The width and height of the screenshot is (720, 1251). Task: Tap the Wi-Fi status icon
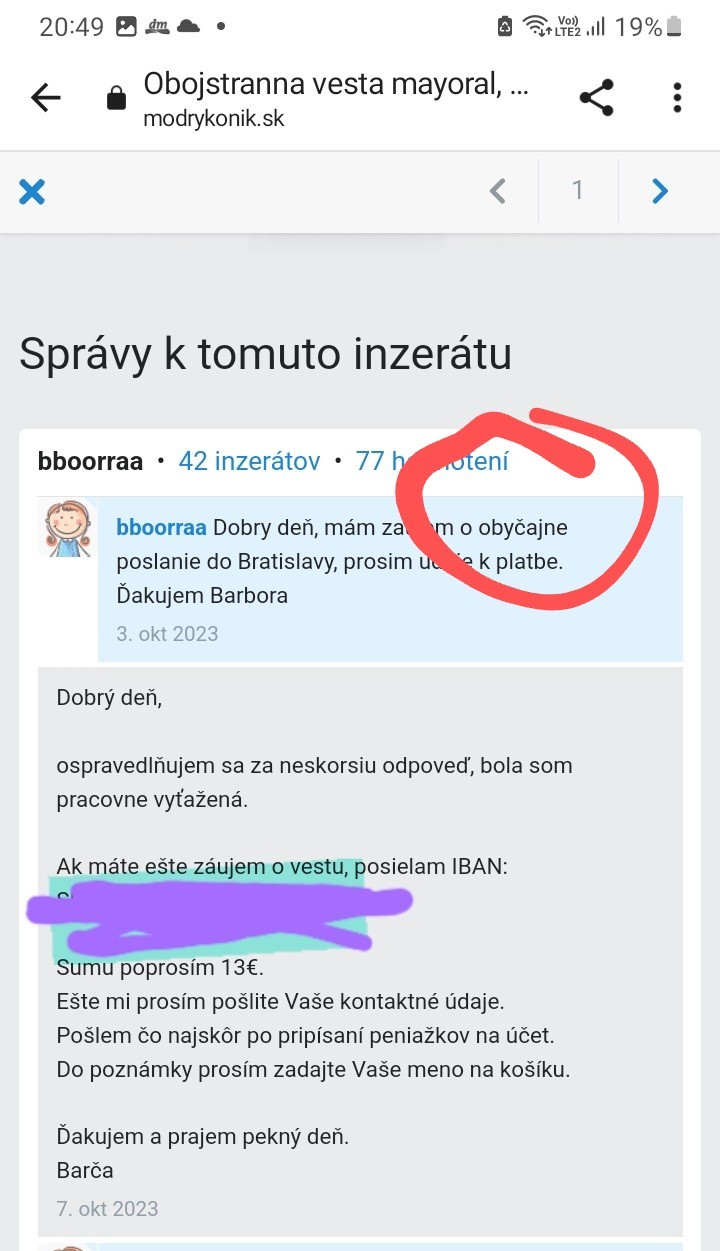[x=535, y=27]
